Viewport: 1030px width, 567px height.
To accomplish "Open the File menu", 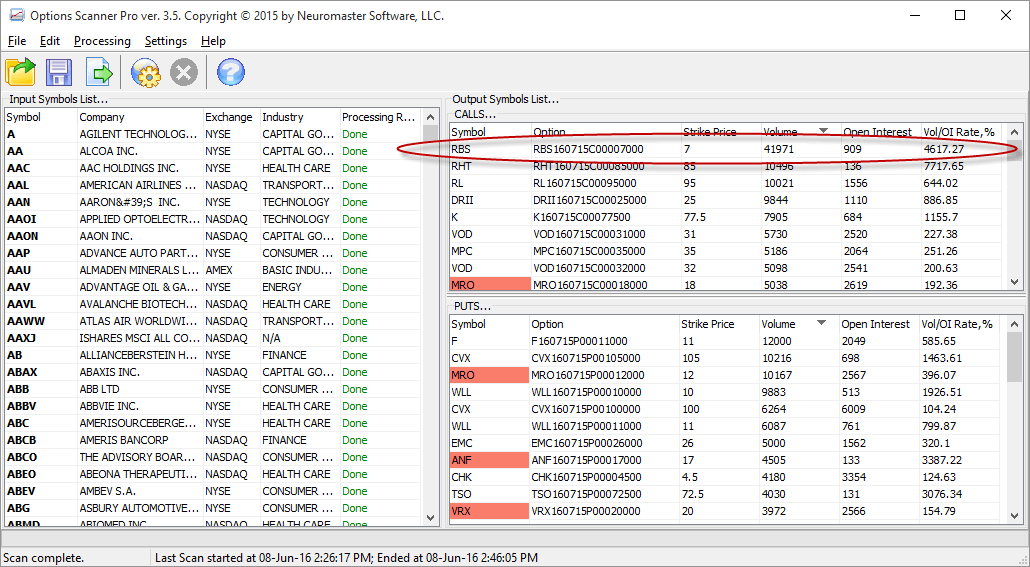I will [x=17, y=41].
